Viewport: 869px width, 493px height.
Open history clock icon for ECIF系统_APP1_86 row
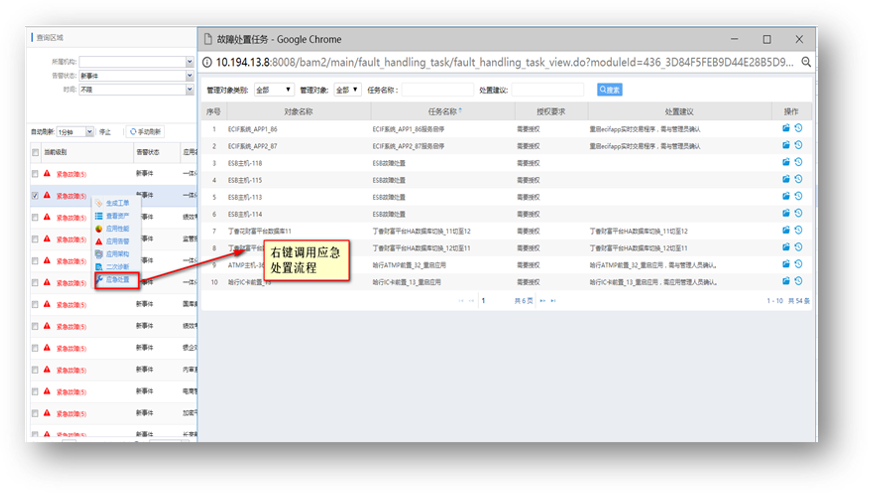(x=798, y=128)
